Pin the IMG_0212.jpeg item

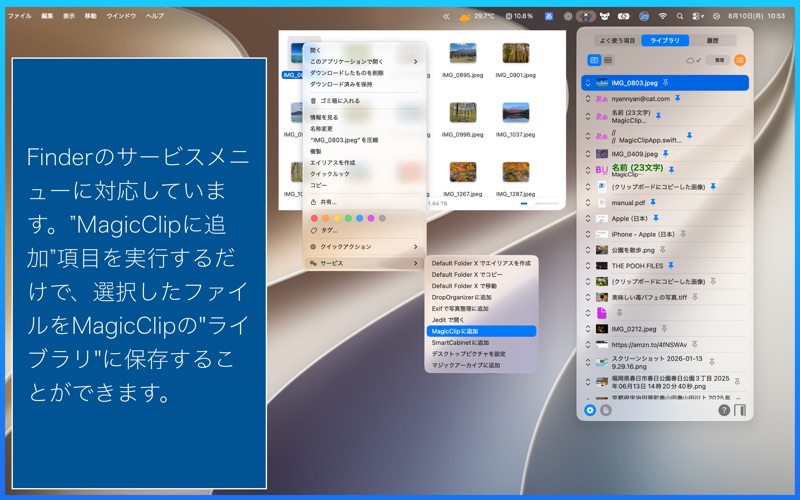coord(664,329)
